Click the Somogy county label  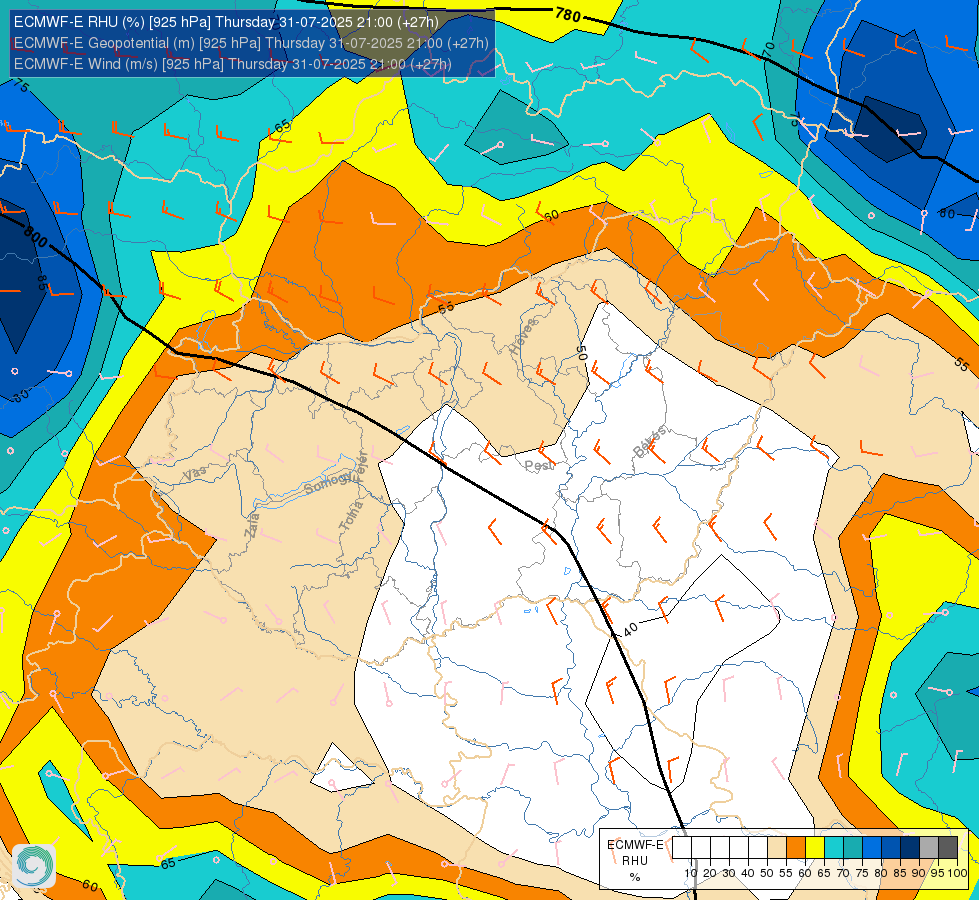329,483
